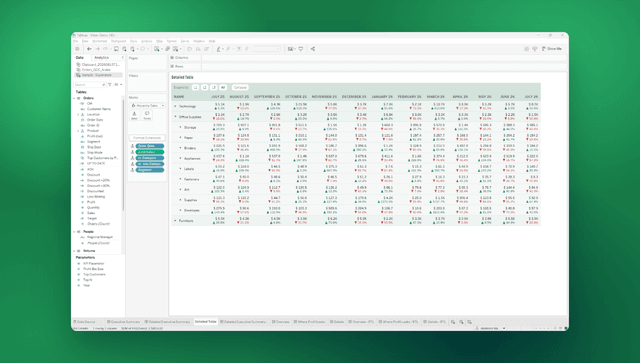The width and height of the screenshot is (640, 363).
Task: Collapse the Orders table in the data pane
Action: click(x=75, y=98)
